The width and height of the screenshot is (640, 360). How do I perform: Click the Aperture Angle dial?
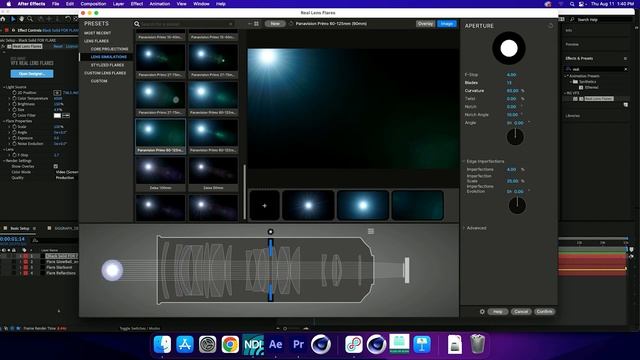coord(515,137)
